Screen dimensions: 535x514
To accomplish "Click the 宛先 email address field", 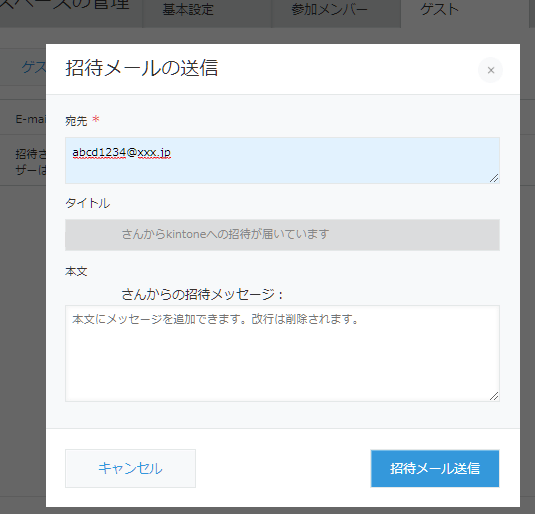I will click(x=282, y=160).
